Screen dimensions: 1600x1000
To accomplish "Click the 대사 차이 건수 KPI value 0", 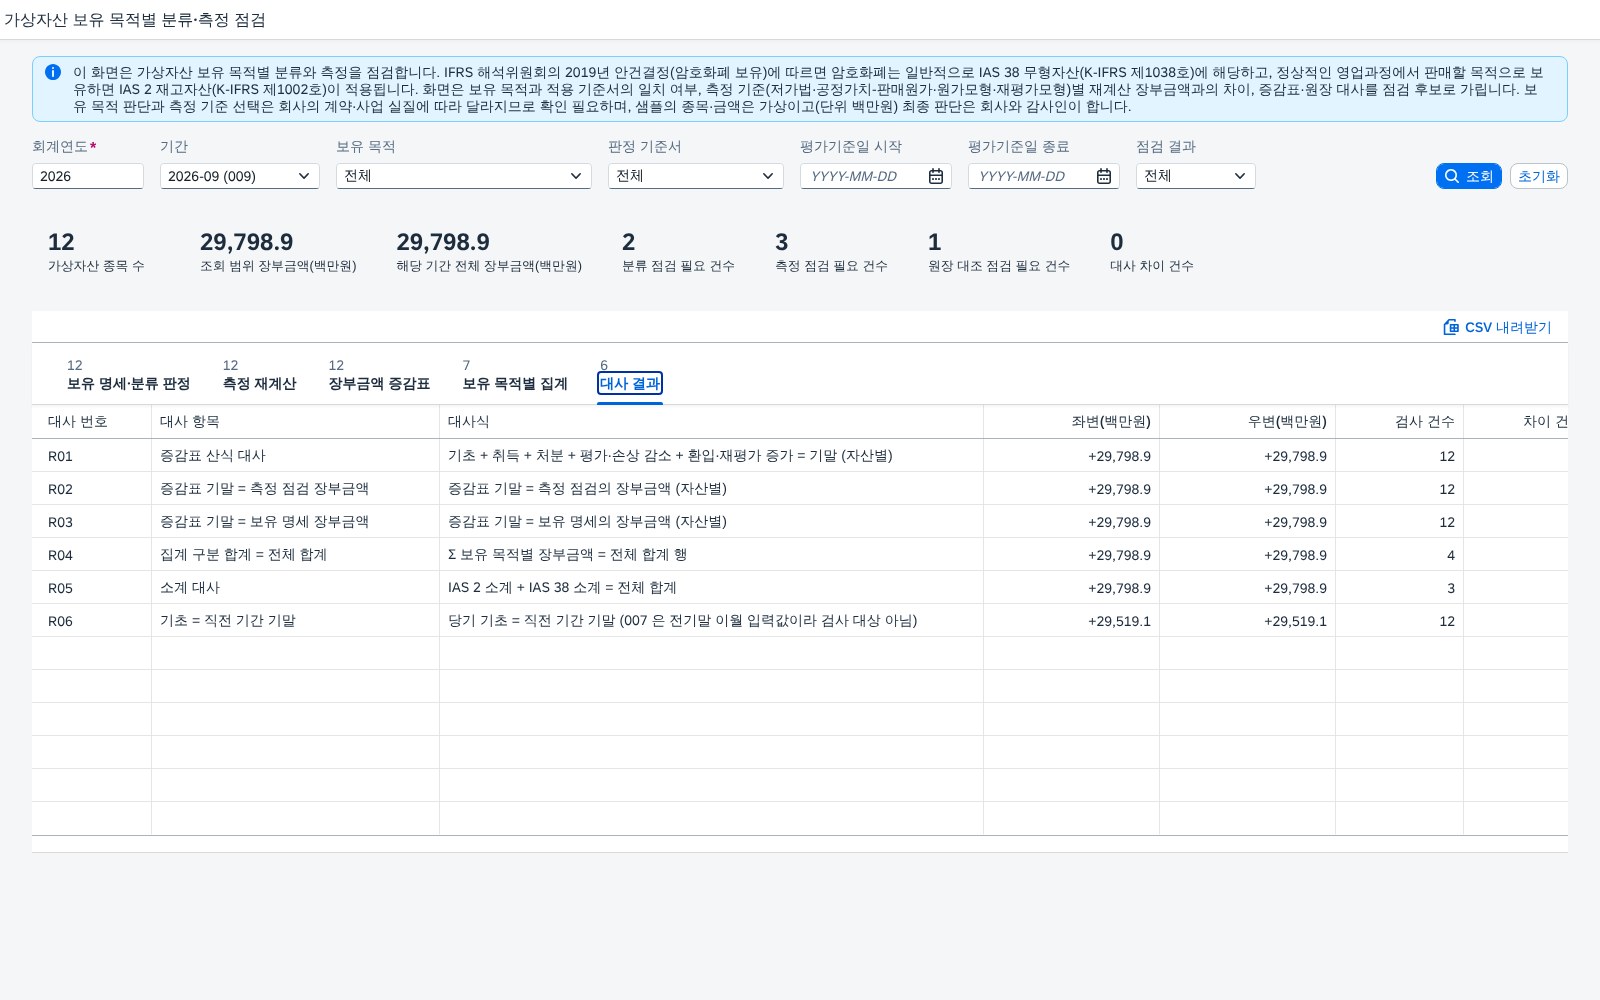I will point(1117,242).
